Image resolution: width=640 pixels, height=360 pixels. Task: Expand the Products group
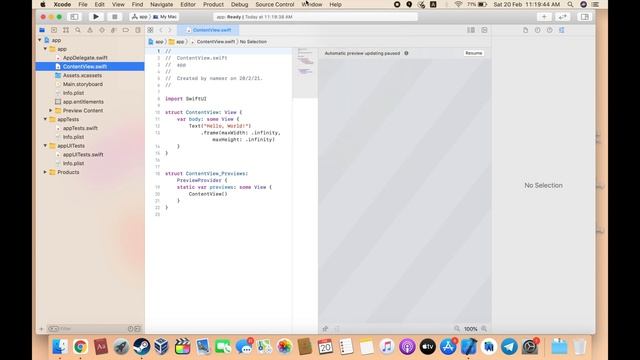pyautogui.click(x=45, y=172)
